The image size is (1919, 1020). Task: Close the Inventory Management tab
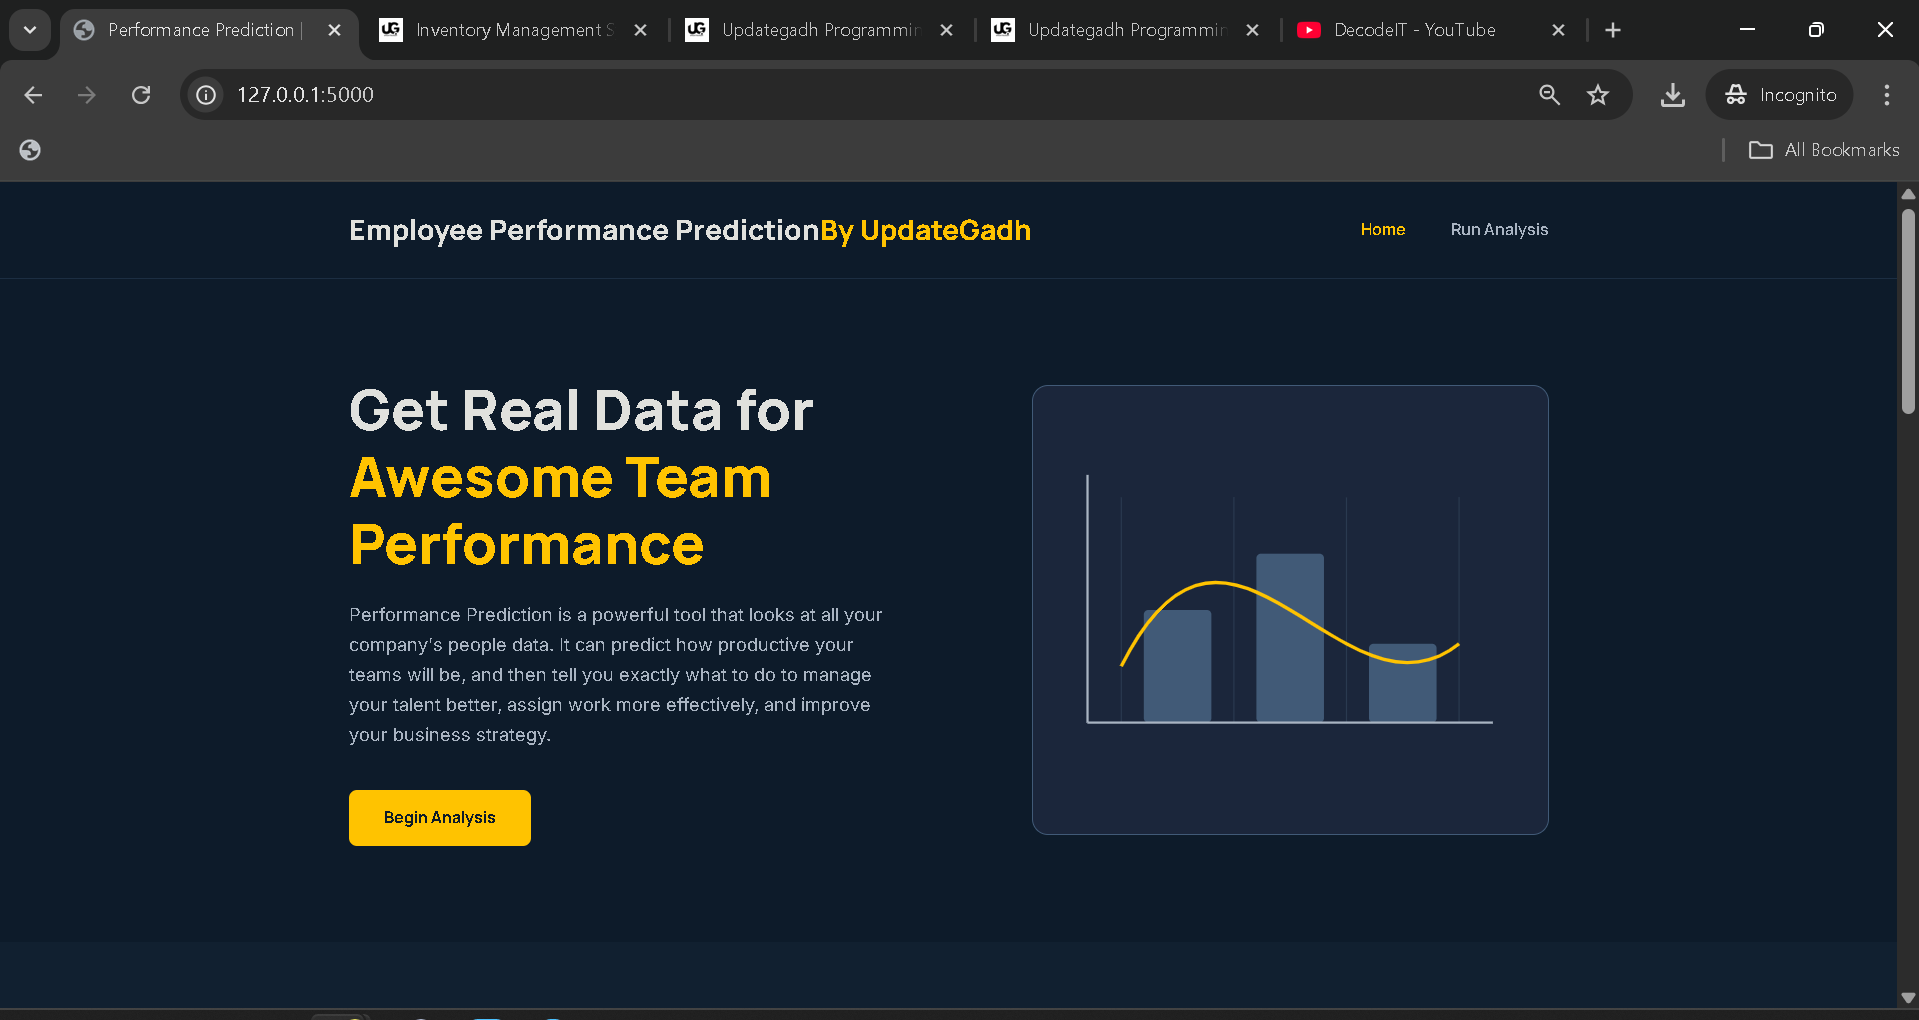pos(641,30)
